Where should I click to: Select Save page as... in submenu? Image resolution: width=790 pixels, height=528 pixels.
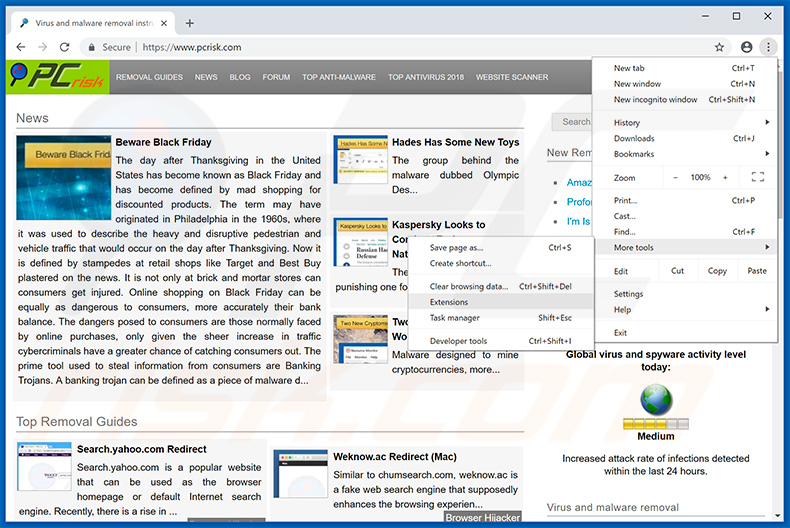501,247
